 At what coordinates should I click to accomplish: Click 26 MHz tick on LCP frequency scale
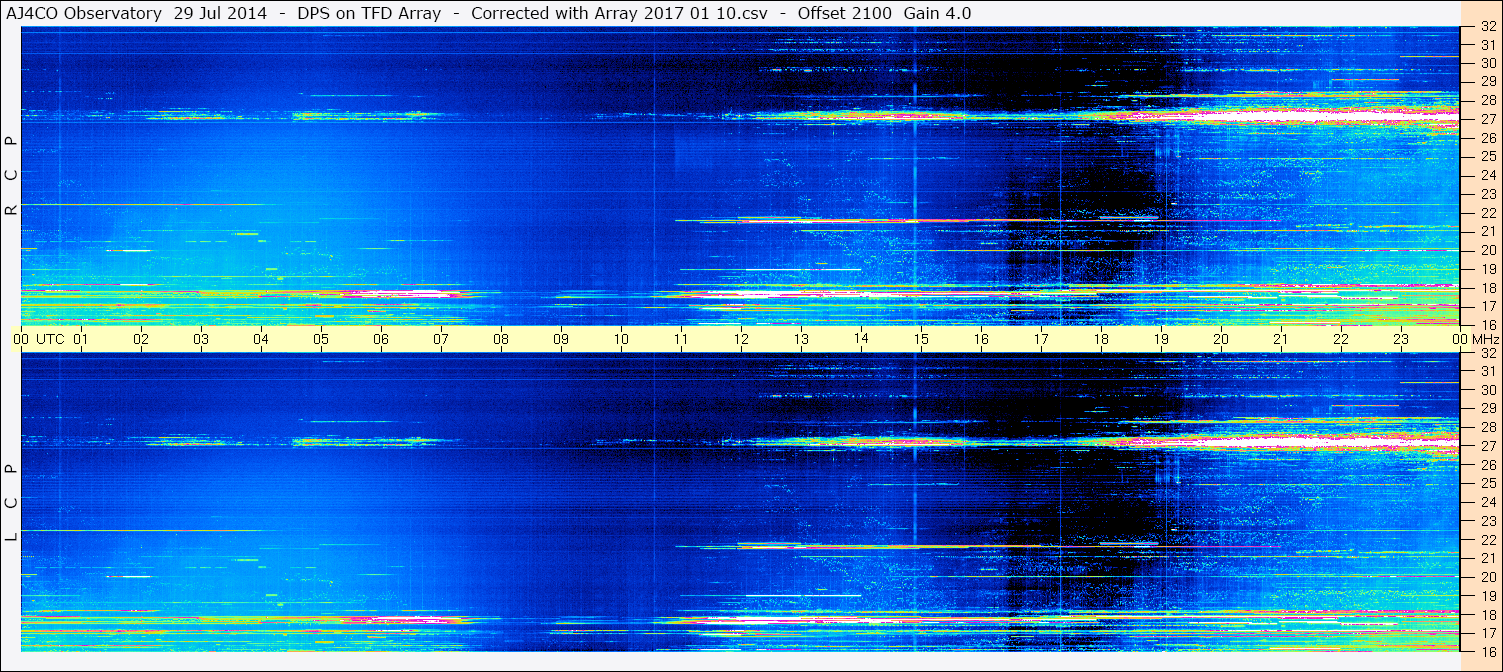(1488, 465)
